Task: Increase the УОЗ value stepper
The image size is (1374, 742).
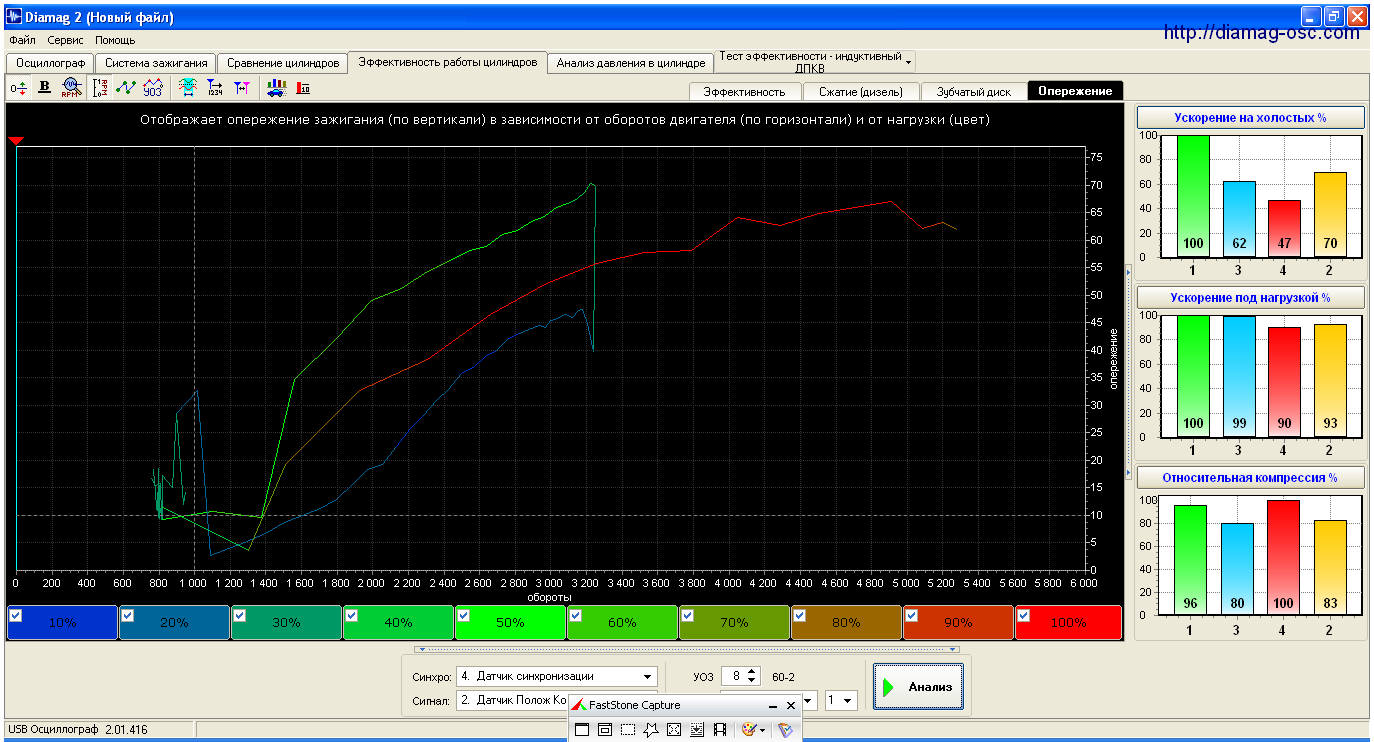Action: [x=752, y=672]
